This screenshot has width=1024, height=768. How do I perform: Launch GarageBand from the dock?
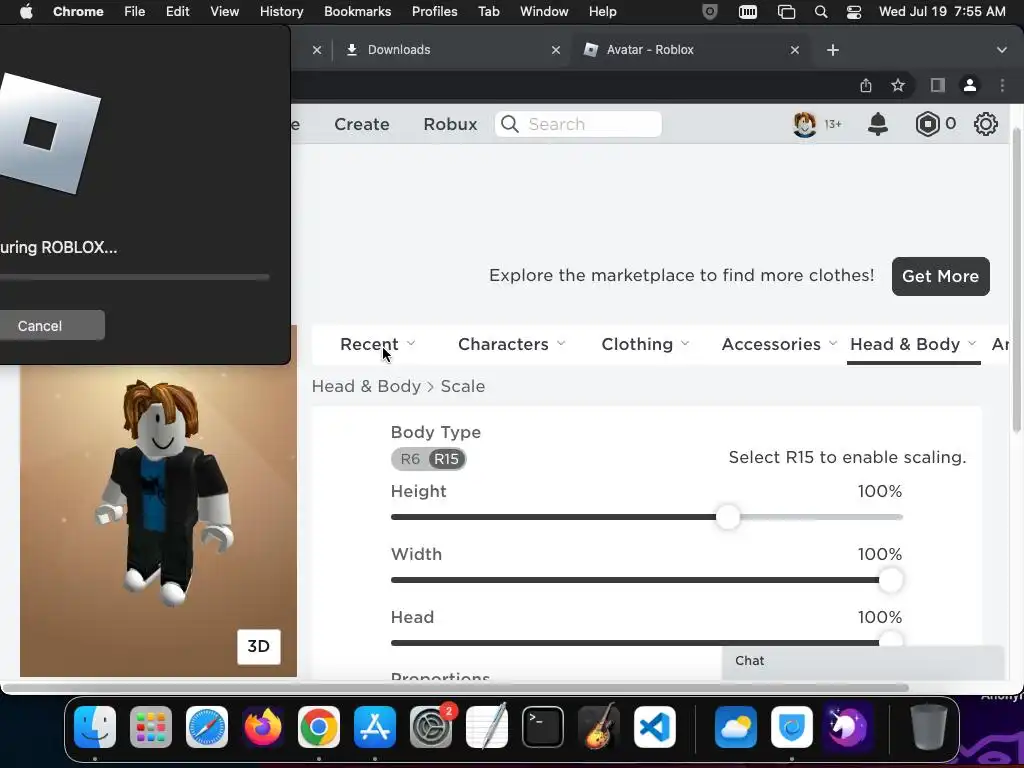pyautogui.click(x=599, y=727)
